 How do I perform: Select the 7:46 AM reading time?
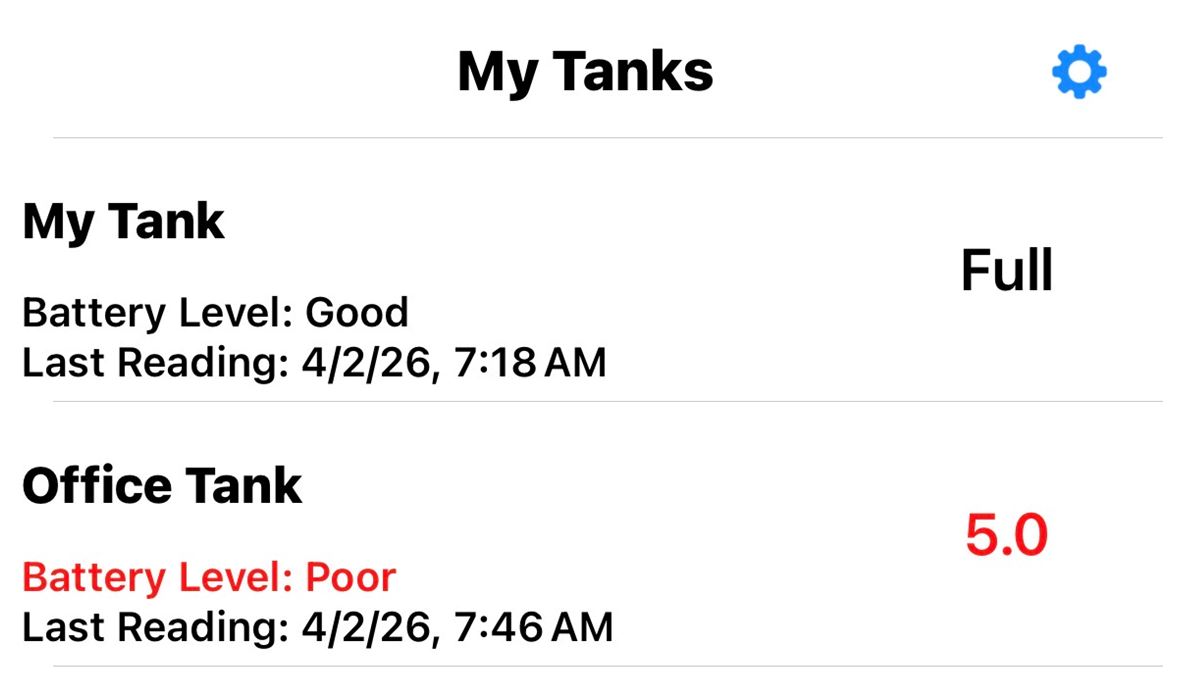pyautogui.click(x=533, y=627)
